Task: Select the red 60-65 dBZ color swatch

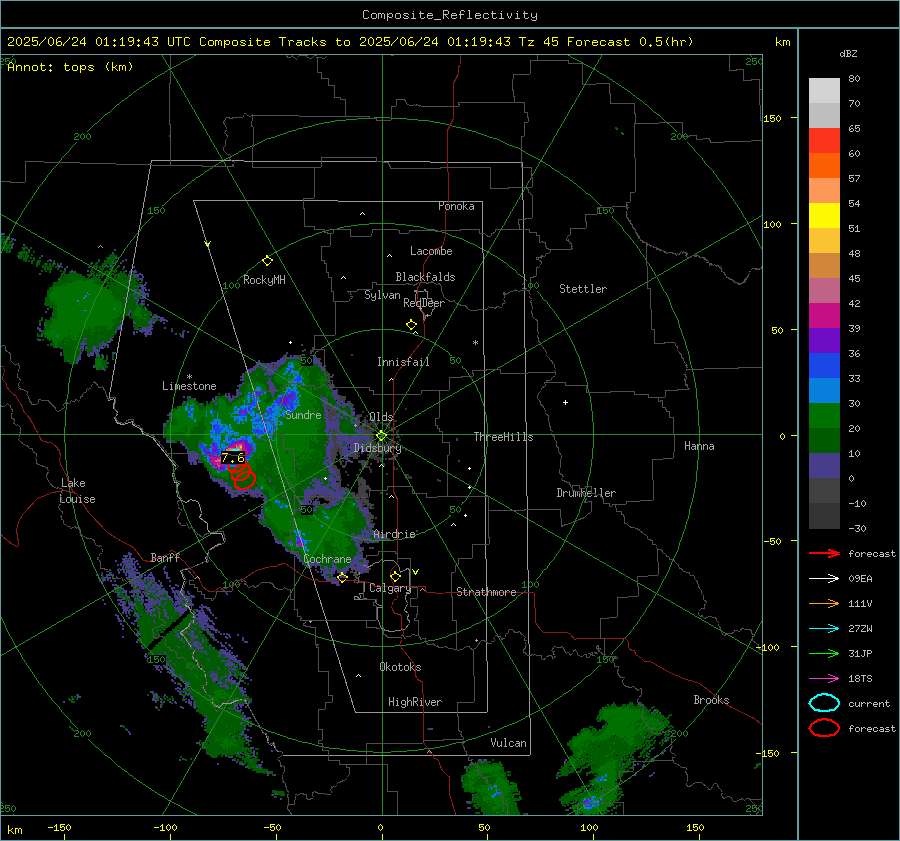Action: 824,141
